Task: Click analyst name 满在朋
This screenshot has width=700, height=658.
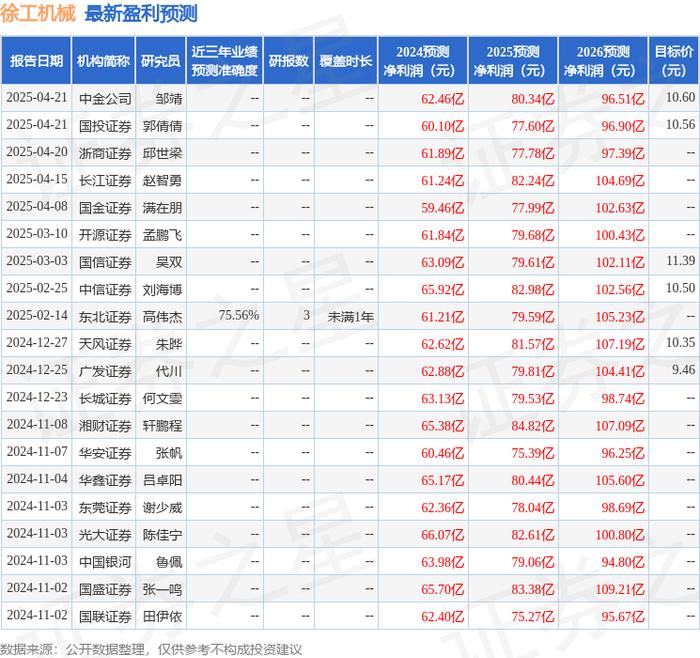Action: [x=162, y=208]
